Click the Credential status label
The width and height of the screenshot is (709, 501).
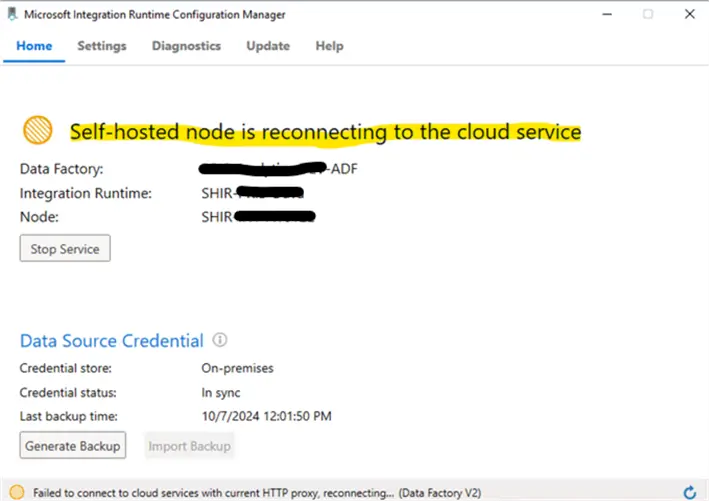(x=68, y=392)
